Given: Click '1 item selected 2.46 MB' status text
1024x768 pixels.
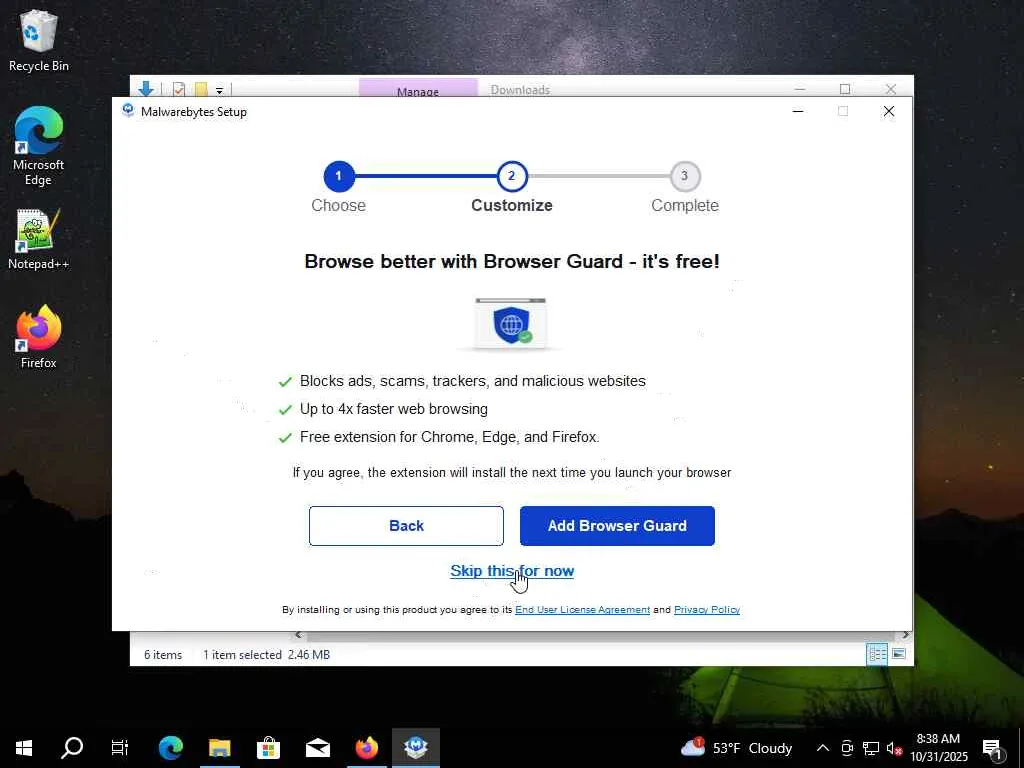Looking at the screenshot, I should (x=266, y=655).
